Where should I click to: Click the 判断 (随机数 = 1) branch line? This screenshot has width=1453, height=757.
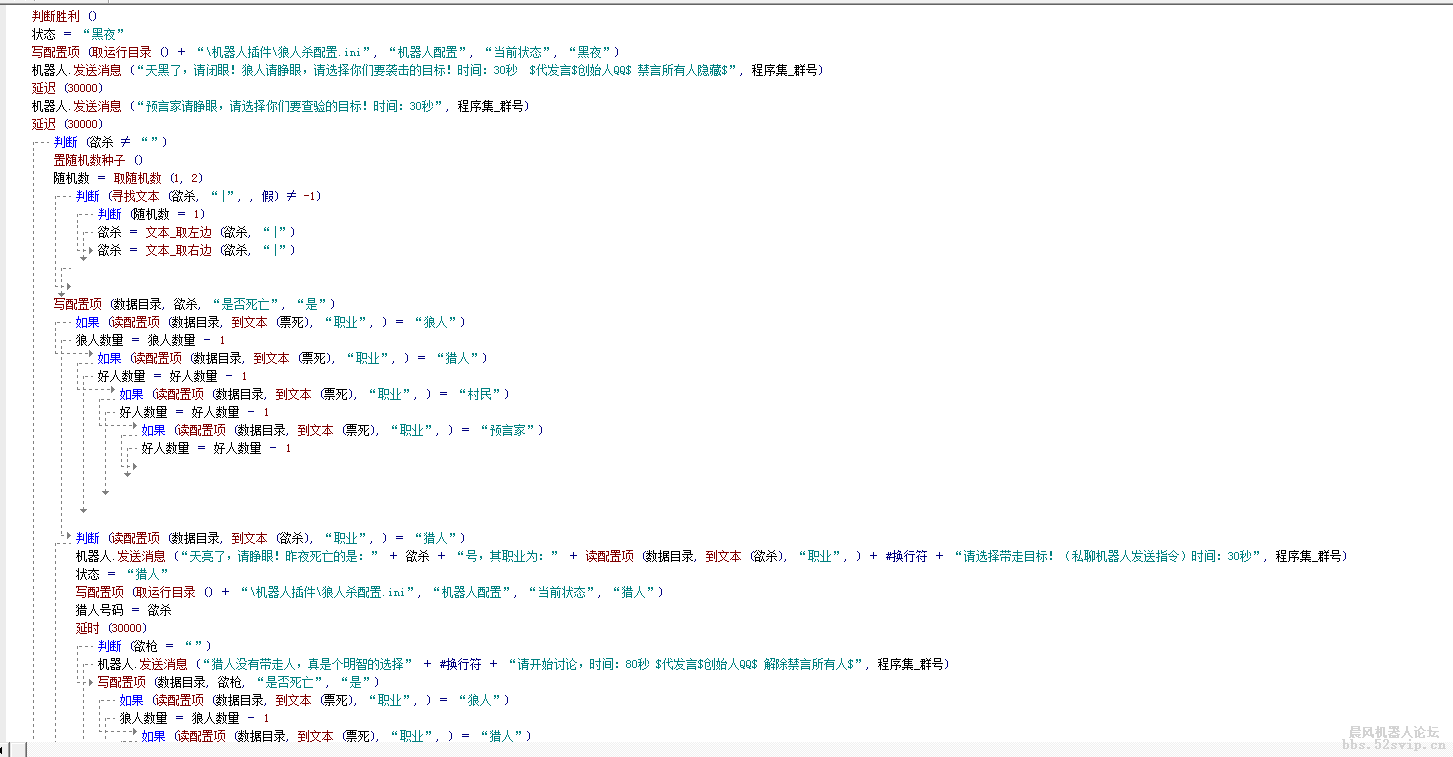pyautogui.click(x=151, y=214)
